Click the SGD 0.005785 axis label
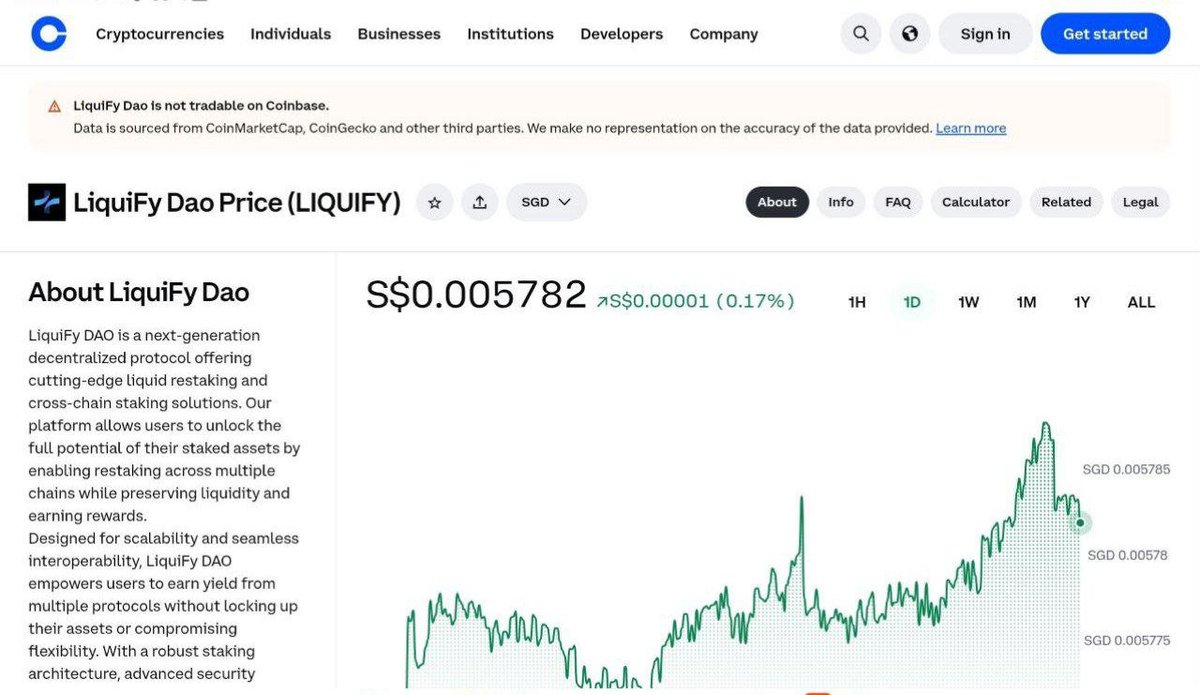The width and height of the screenshot is (1200, 695). point(1126,469)
